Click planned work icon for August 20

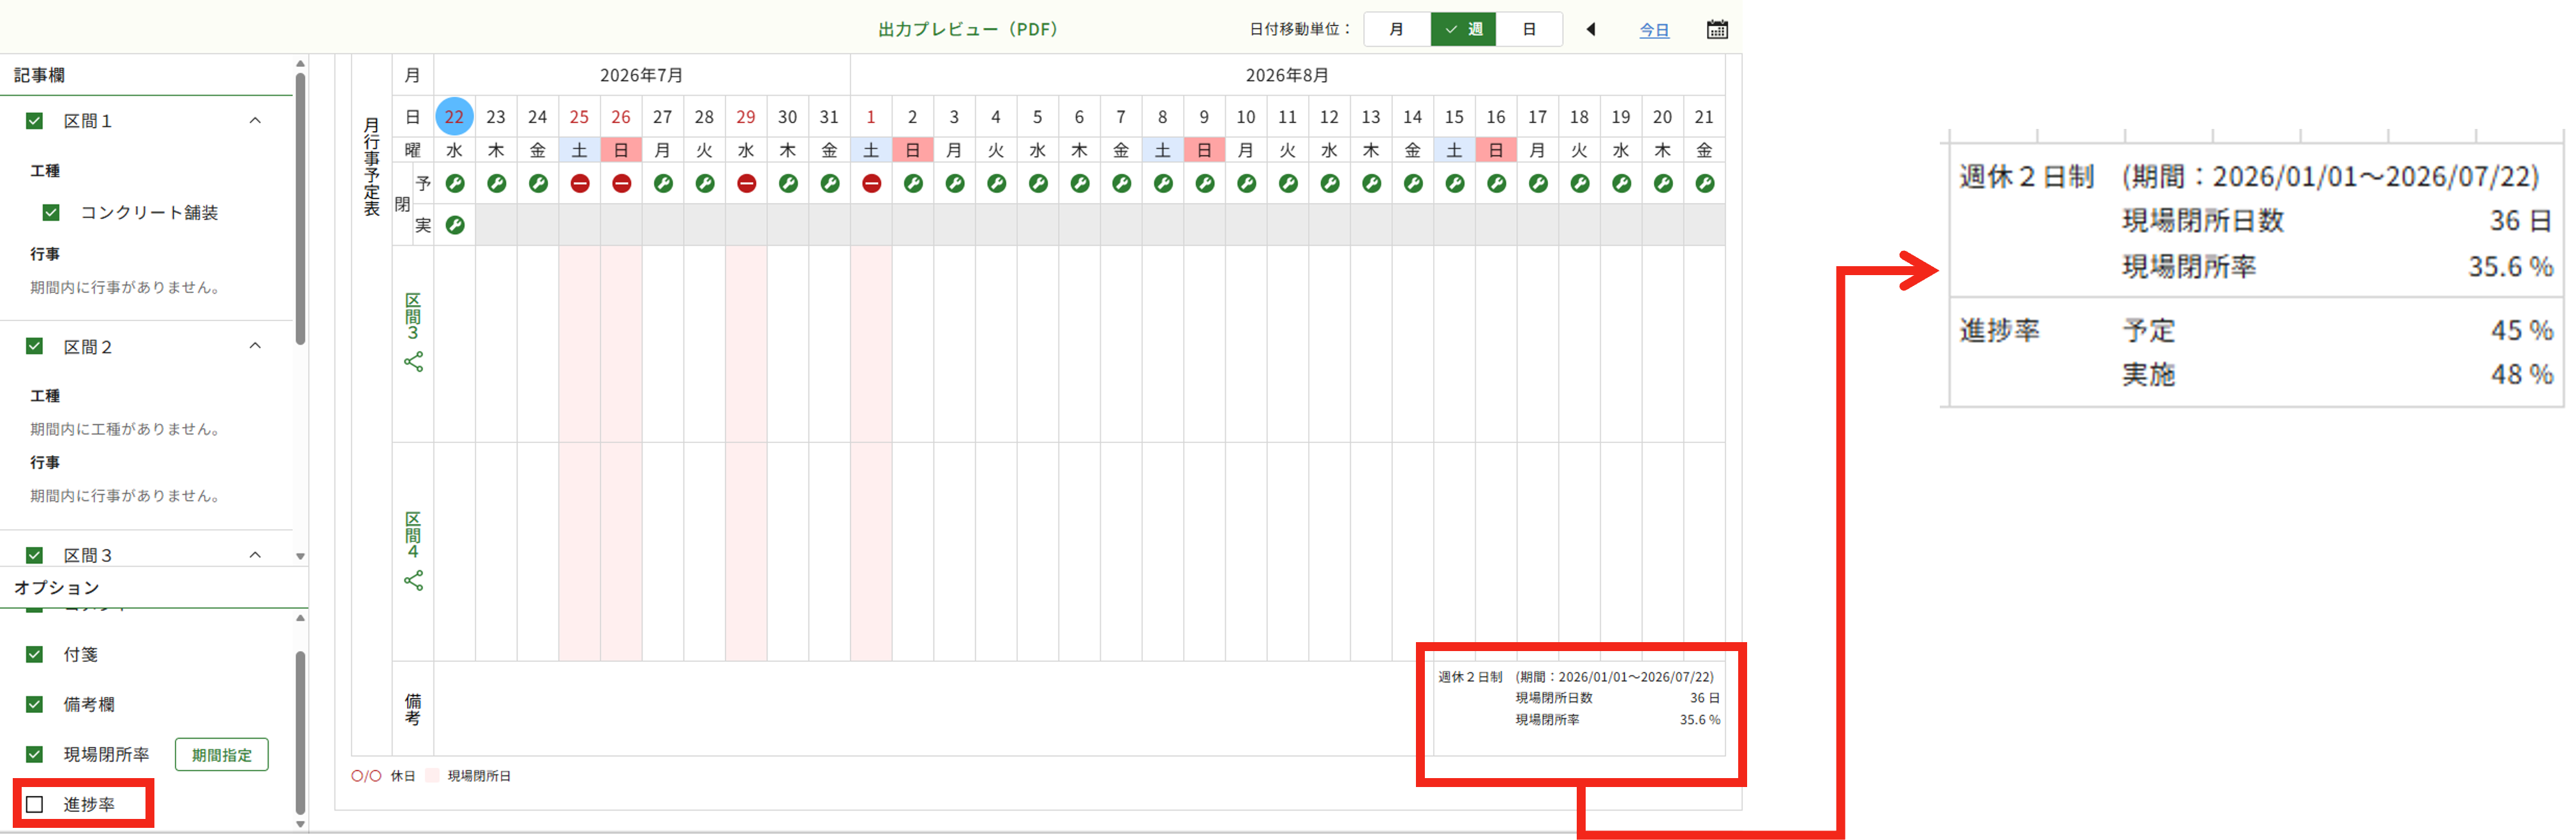click(1663, 183)
